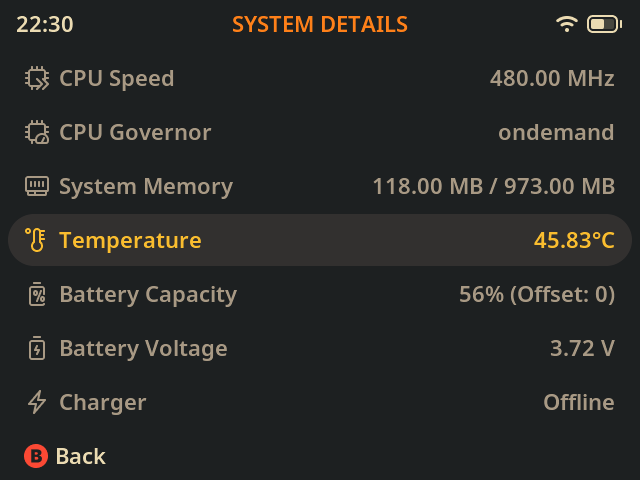Viewport: 640px width, 480px height.
Task: Click the System Memory RAM icon
Action: point(37,186)
